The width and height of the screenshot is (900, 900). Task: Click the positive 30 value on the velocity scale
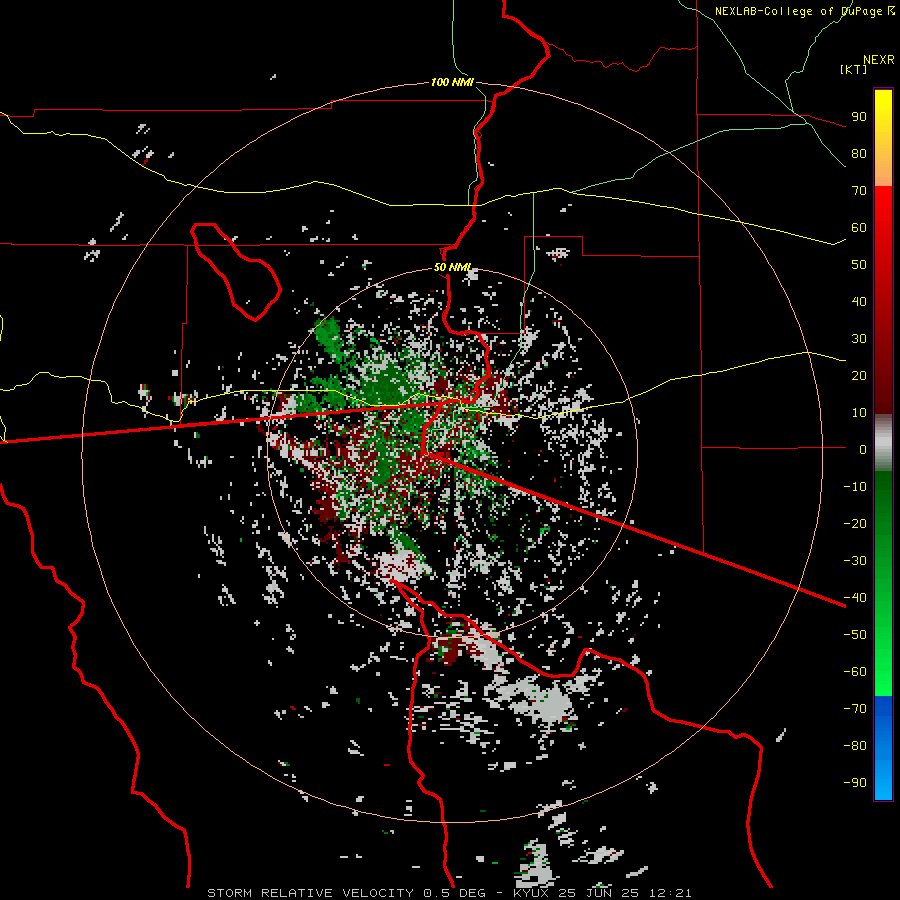tap(859, 339)
